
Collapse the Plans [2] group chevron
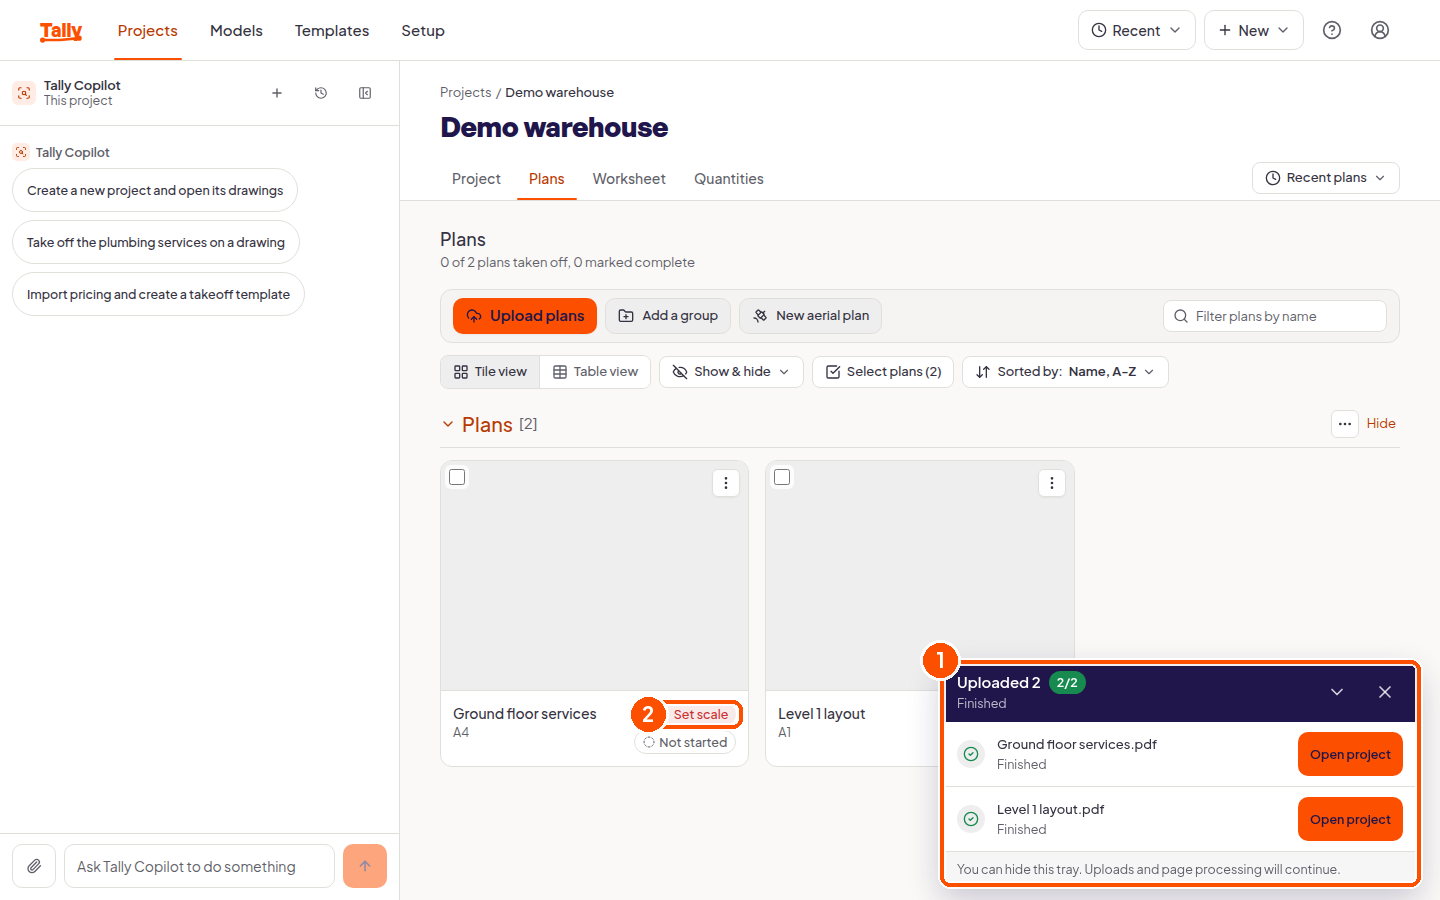coord(448,424)
